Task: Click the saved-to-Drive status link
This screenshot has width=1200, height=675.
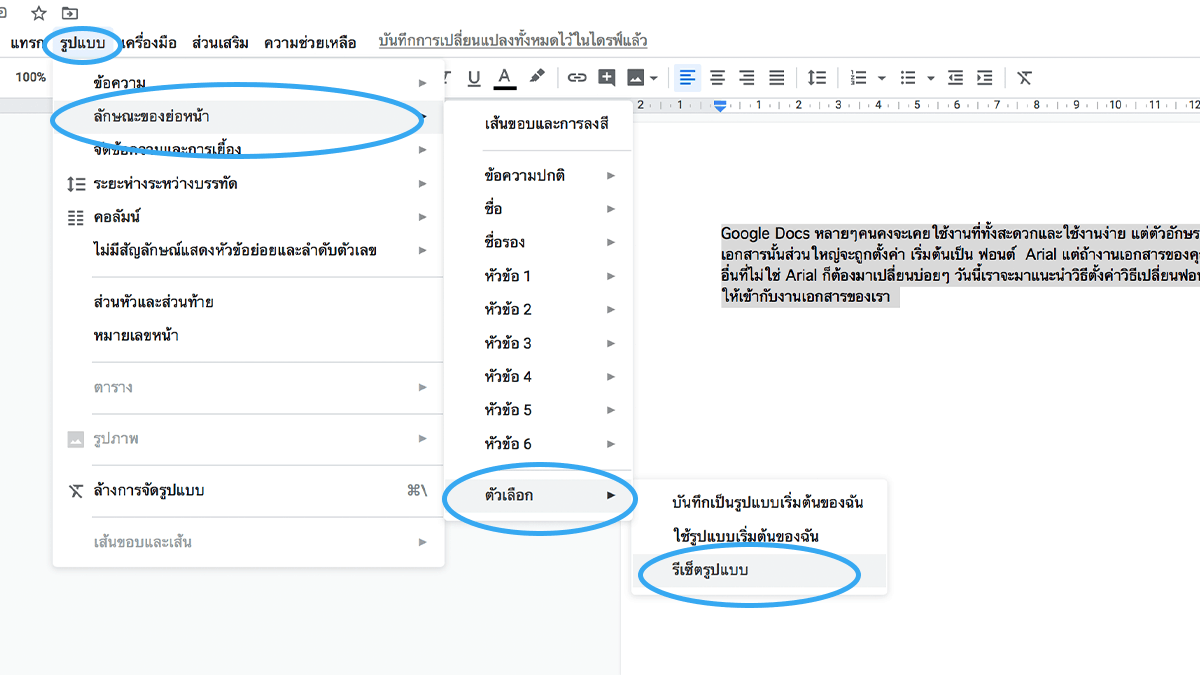Action: point(513,41)
